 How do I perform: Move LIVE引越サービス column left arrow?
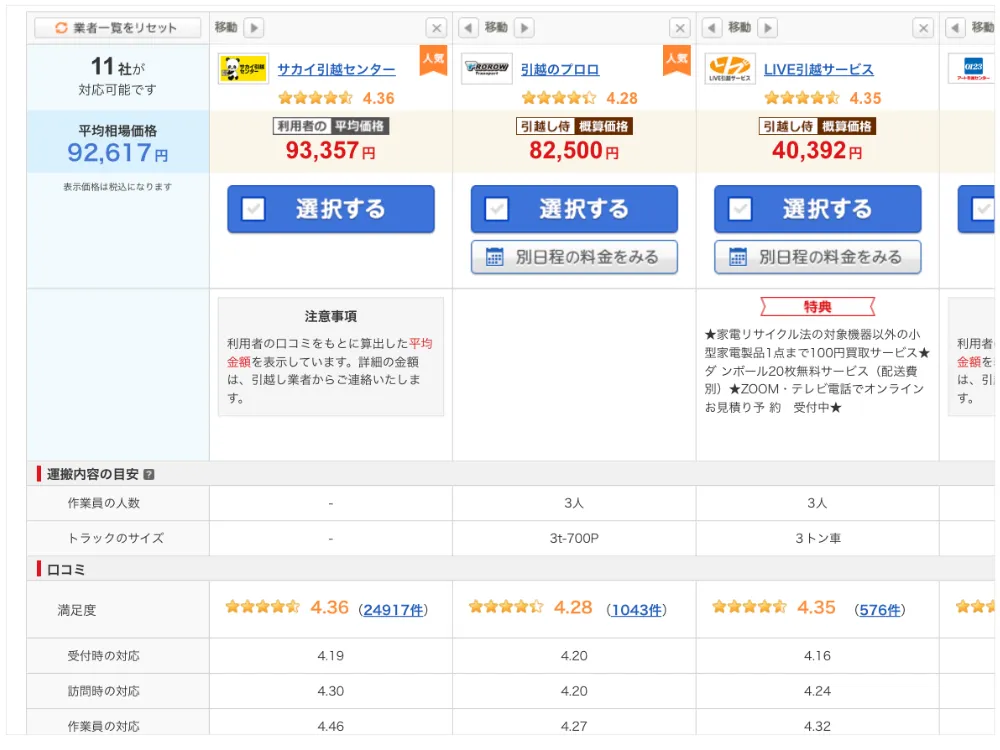(711, 28)
